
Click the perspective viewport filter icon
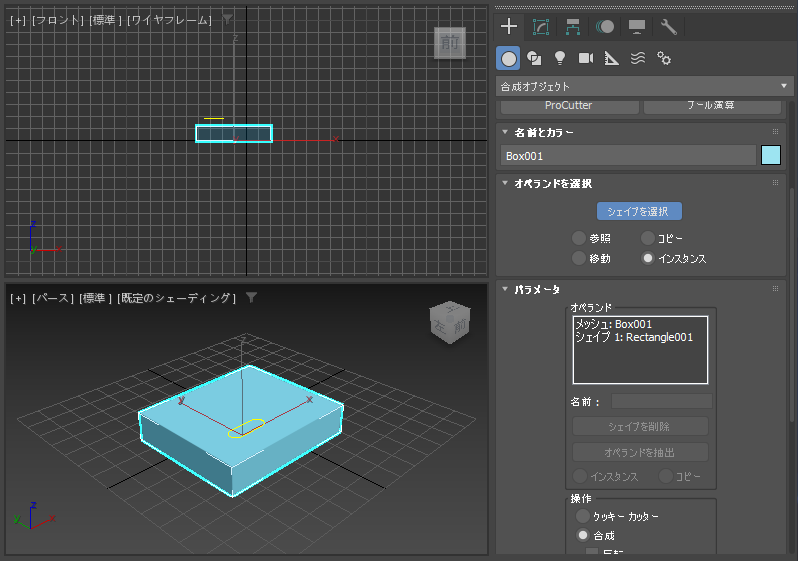coord(251,298)
